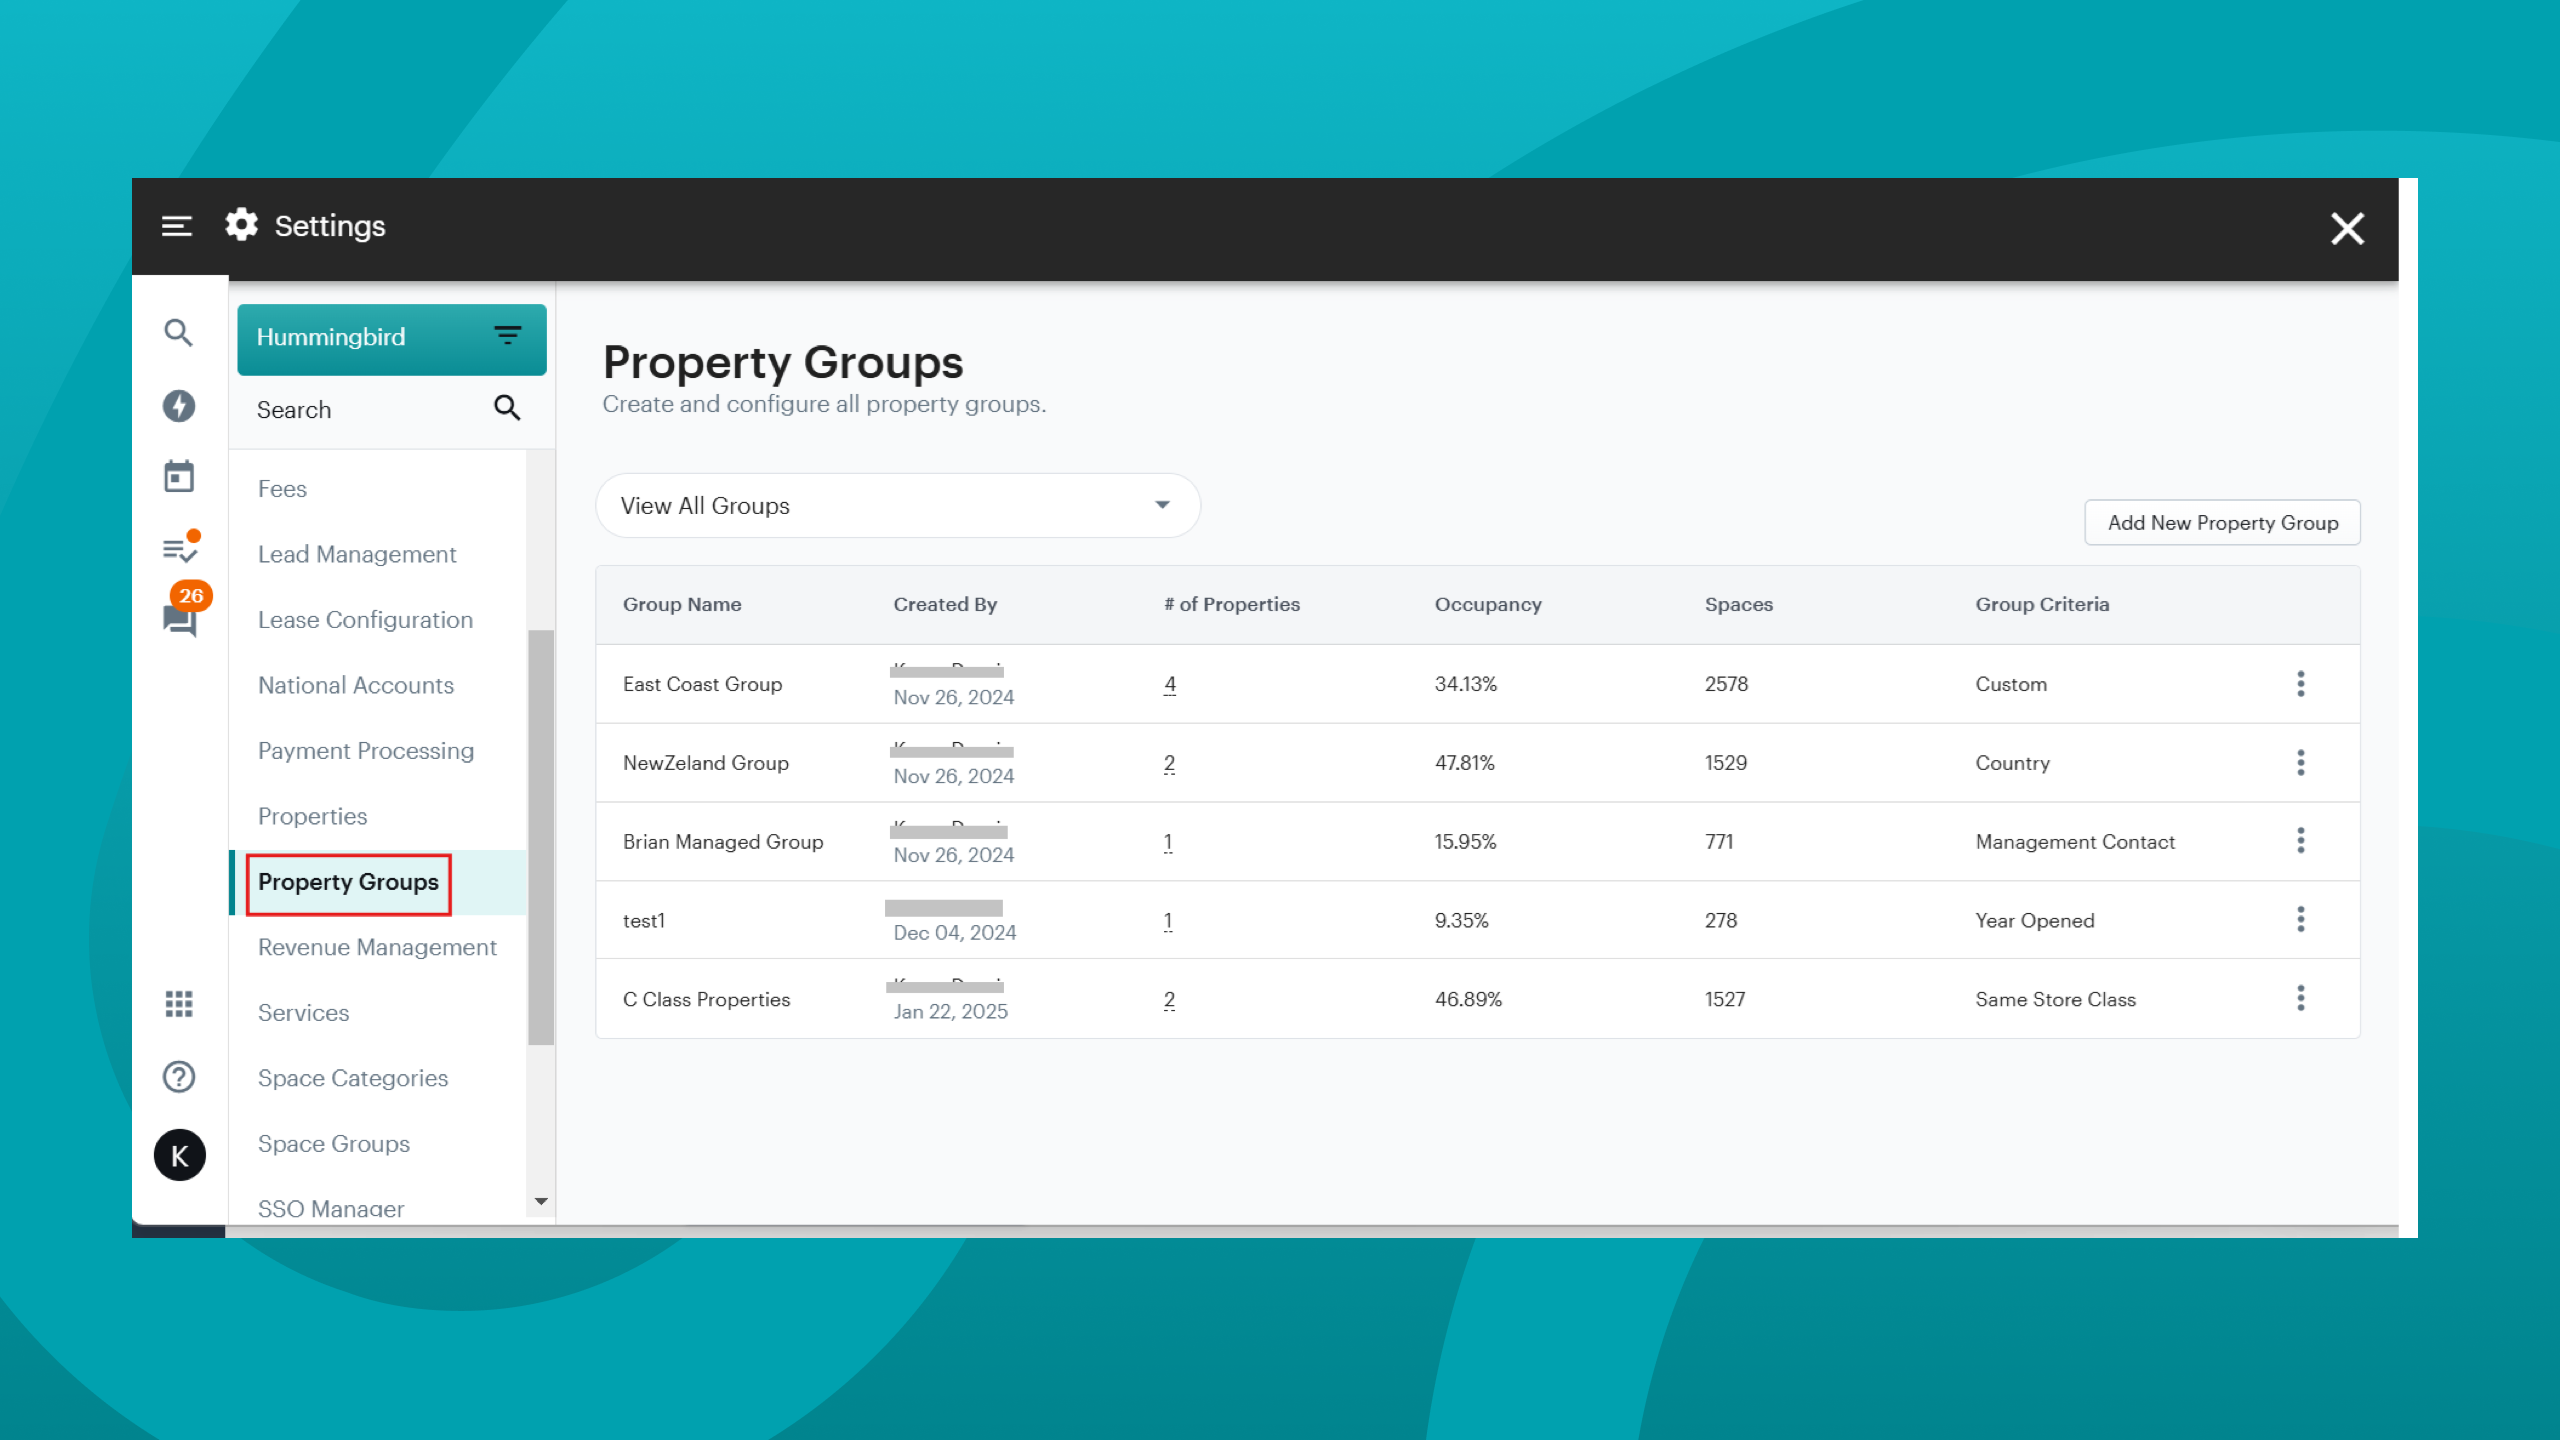Click Add New Property Group button
Screen dimensions: 2560x1440
[x=2222, y=522]
